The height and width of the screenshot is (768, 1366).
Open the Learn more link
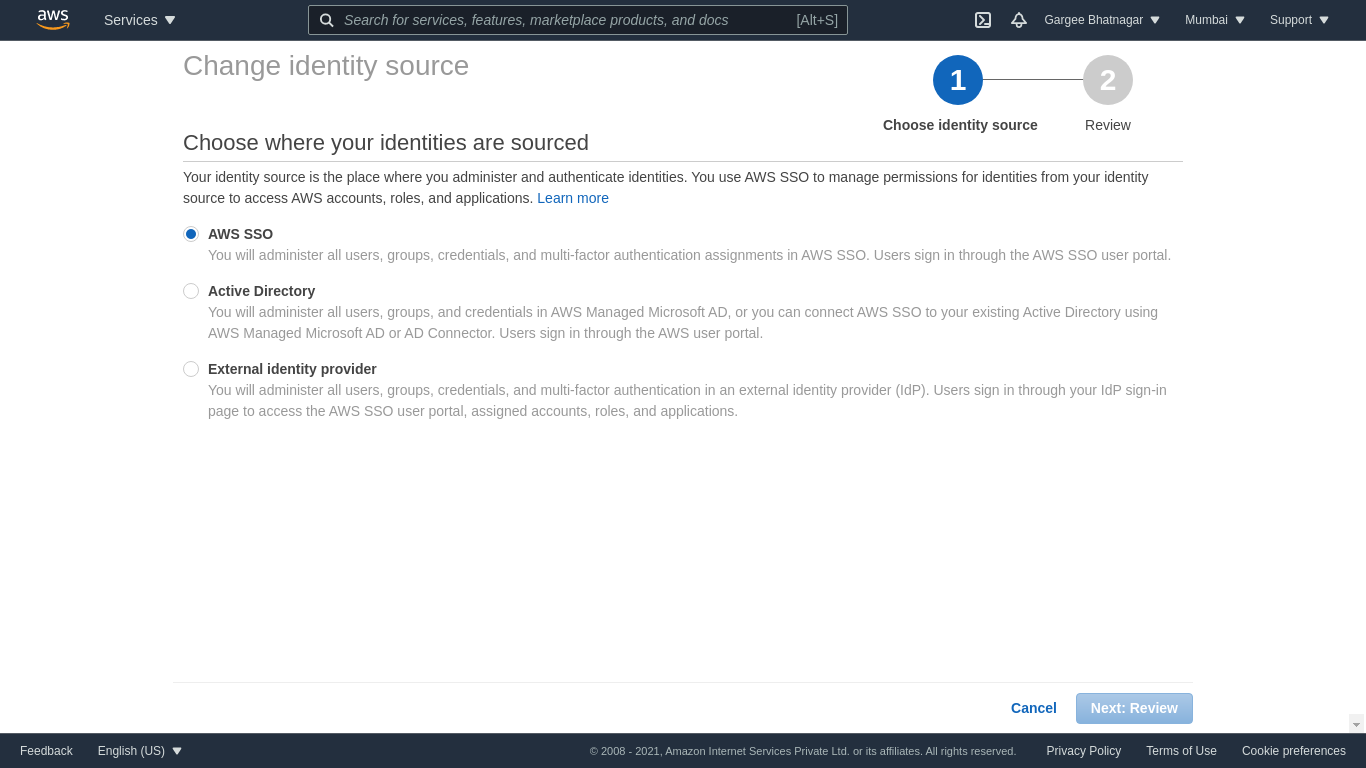(x=573, y=198)
